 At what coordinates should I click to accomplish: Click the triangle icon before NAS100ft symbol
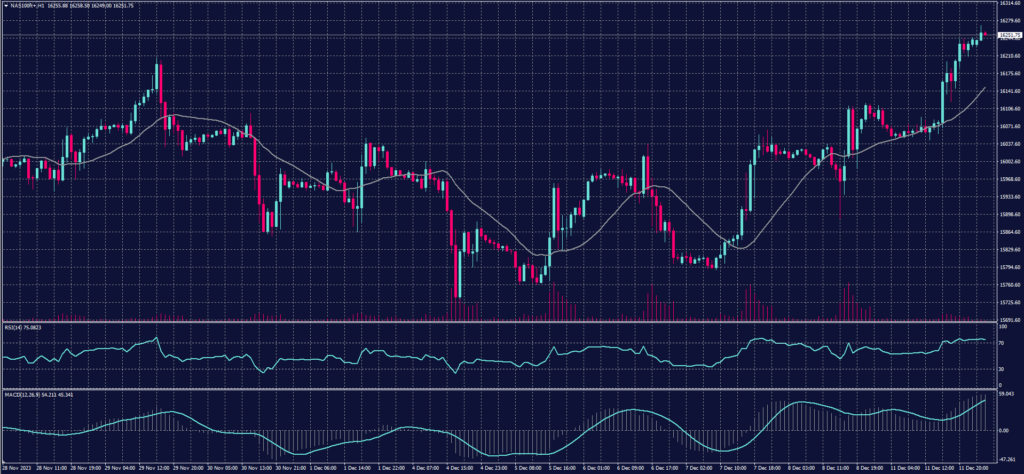tap(4, 4)
